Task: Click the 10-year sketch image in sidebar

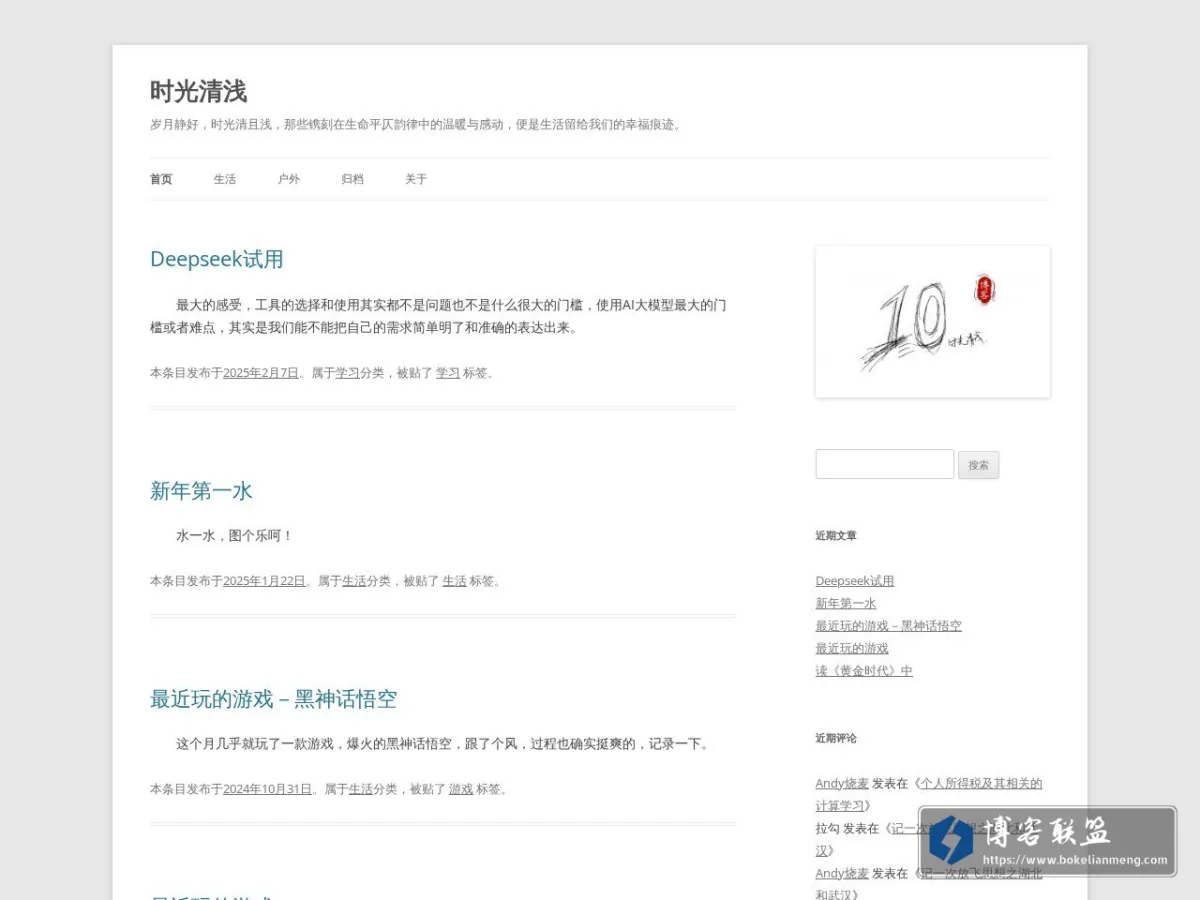Action: click(x=933, y=322)
